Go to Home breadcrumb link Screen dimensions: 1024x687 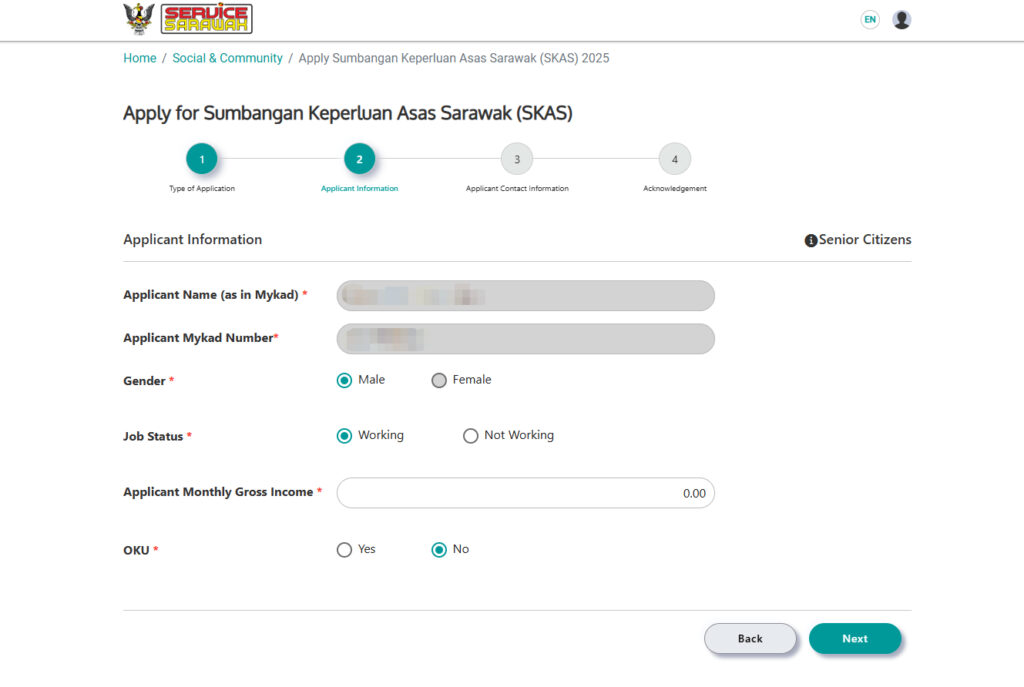(140, 58)
